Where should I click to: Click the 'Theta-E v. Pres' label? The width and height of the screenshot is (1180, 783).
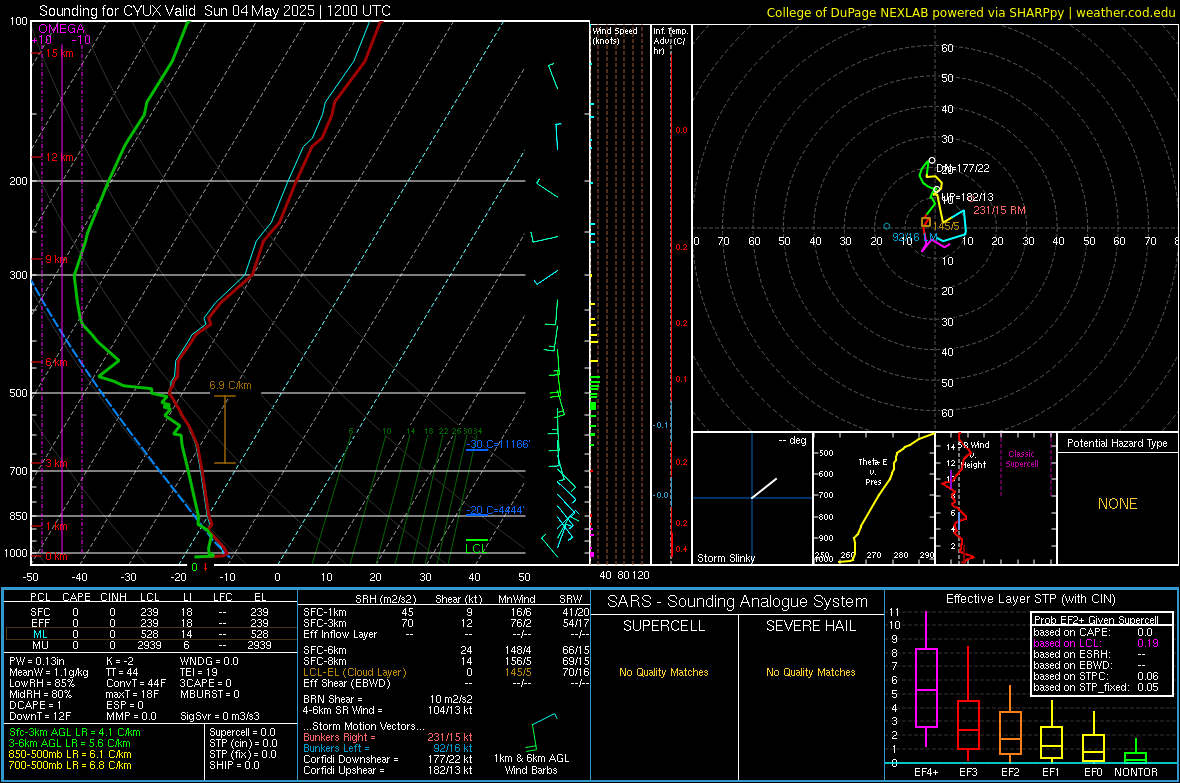[x=872, y=472]
